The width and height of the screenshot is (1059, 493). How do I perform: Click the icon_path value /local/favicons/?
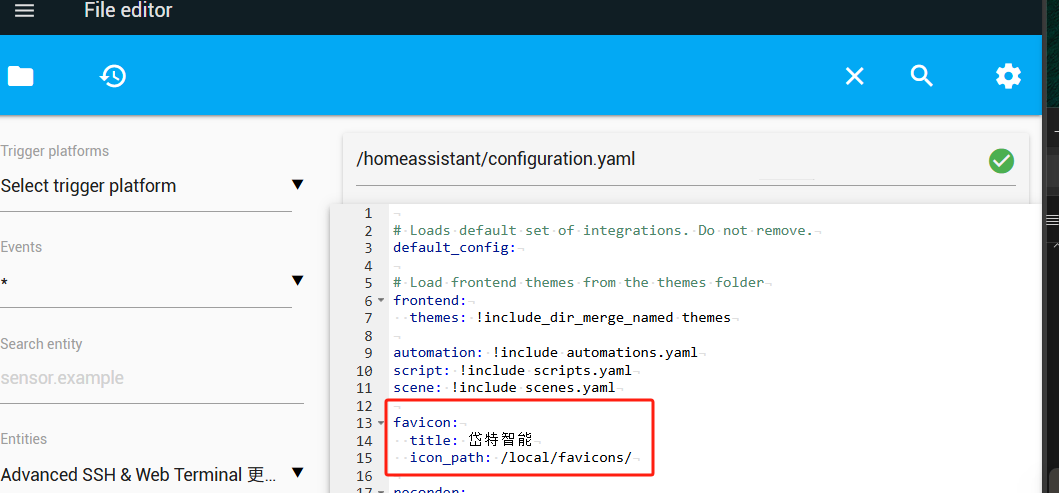[566, 458]
